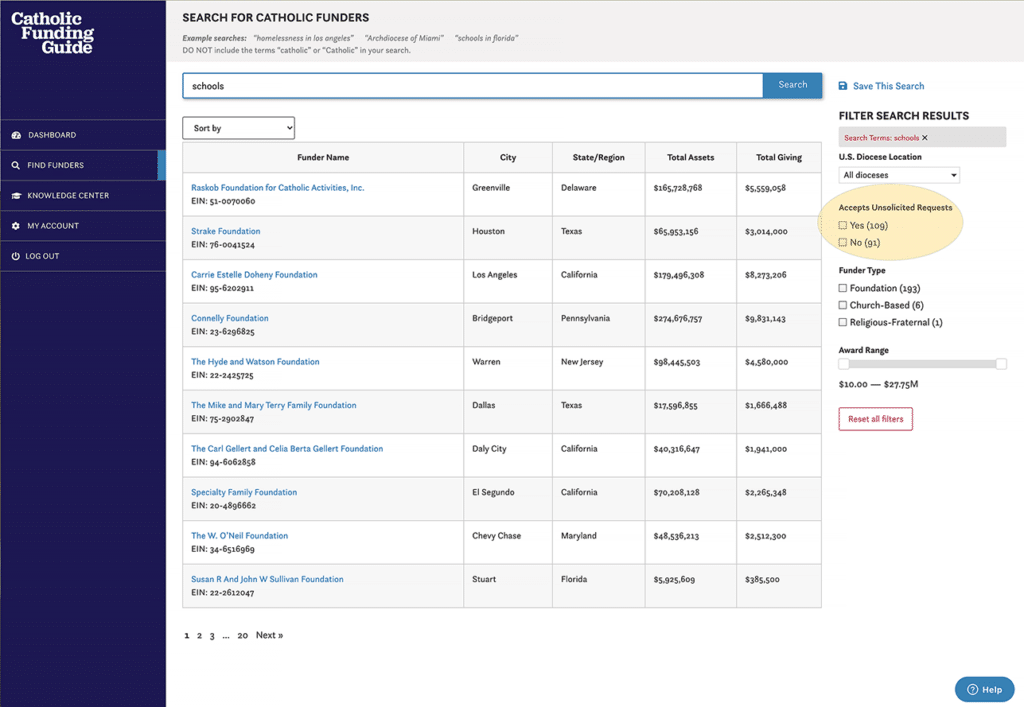The width and height of the screenshot is (1024, 707).
Task: Go to results page 3
Action: [x=212, y=636]
